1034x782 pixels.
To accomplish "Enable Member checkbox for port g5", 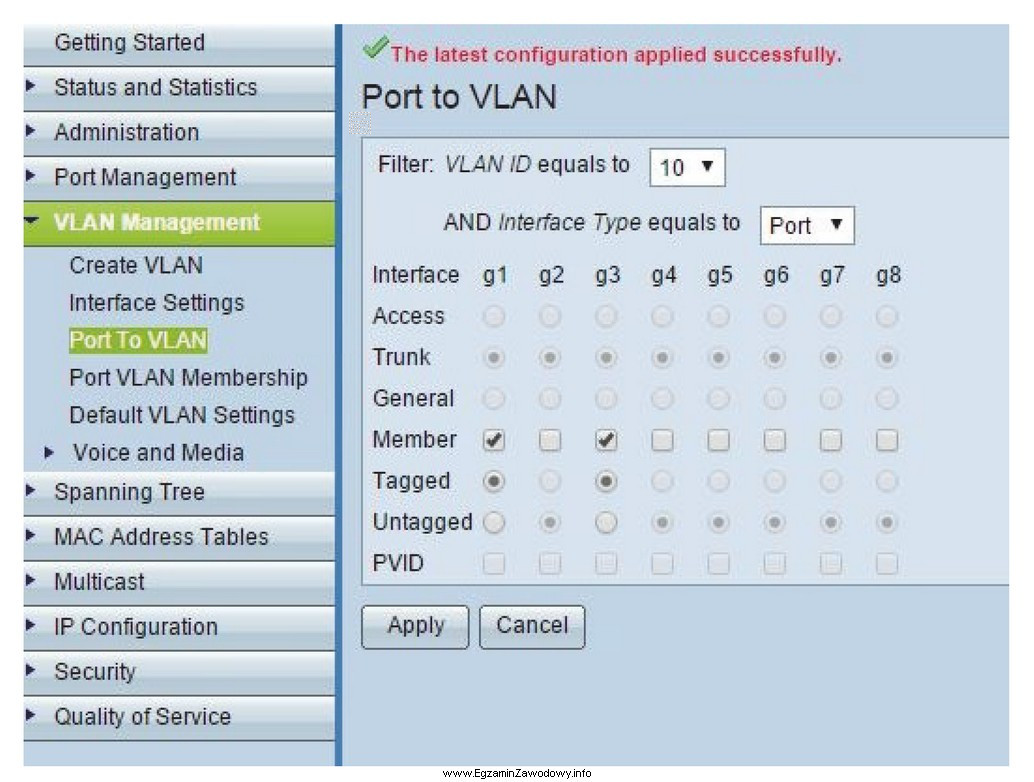I will (x=718, y=440).
